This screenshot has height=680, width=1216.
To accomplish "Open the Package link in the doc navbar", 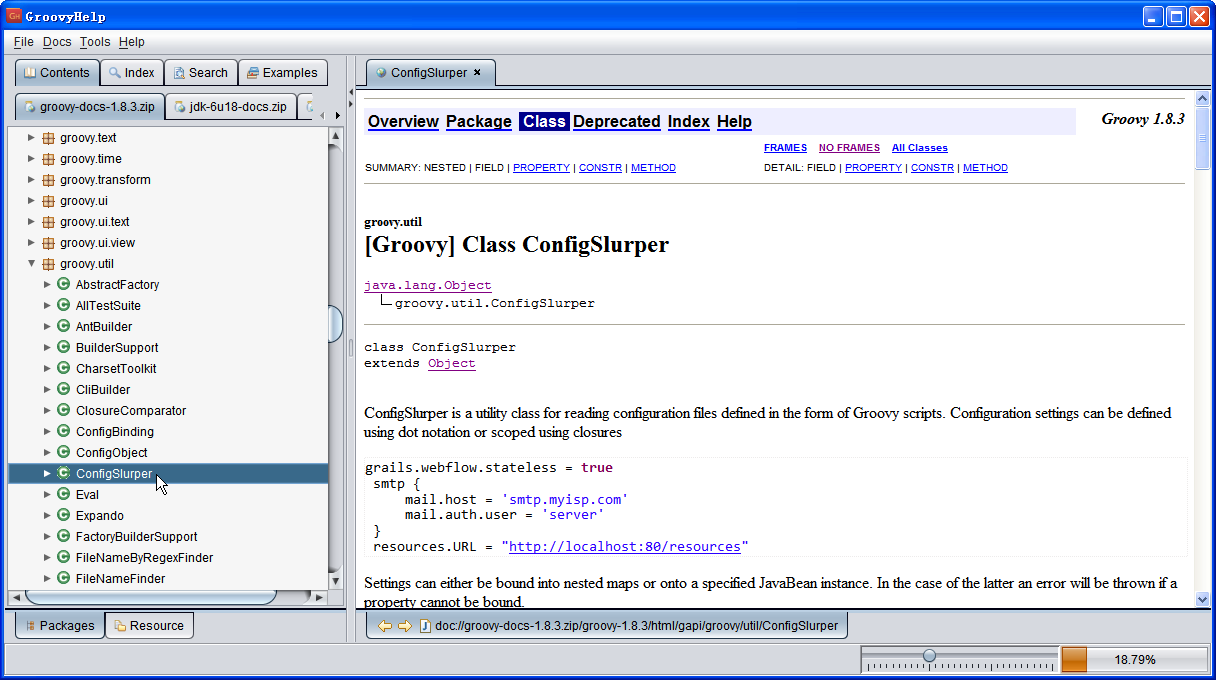I will (x=479, y=122).
